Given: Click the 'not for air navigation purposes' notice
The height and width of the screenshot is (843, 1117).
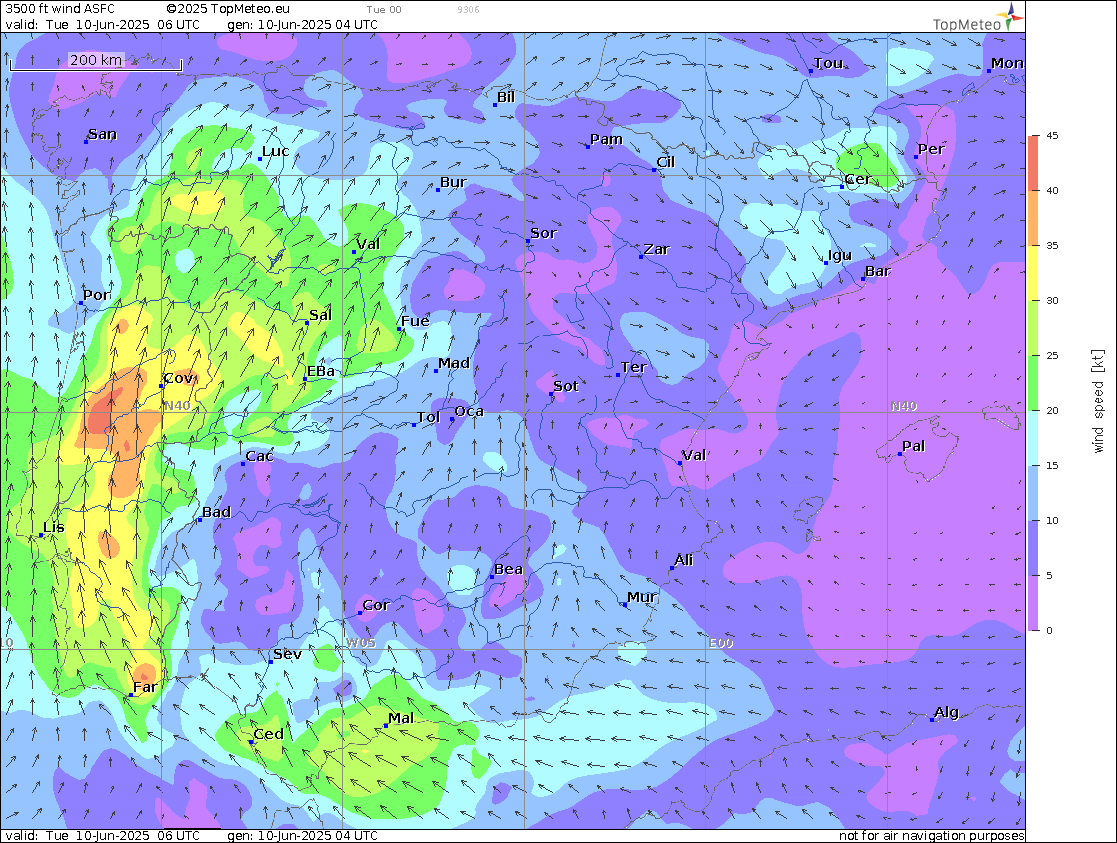Looking at the screenshot, I should (x=931, y=835).
